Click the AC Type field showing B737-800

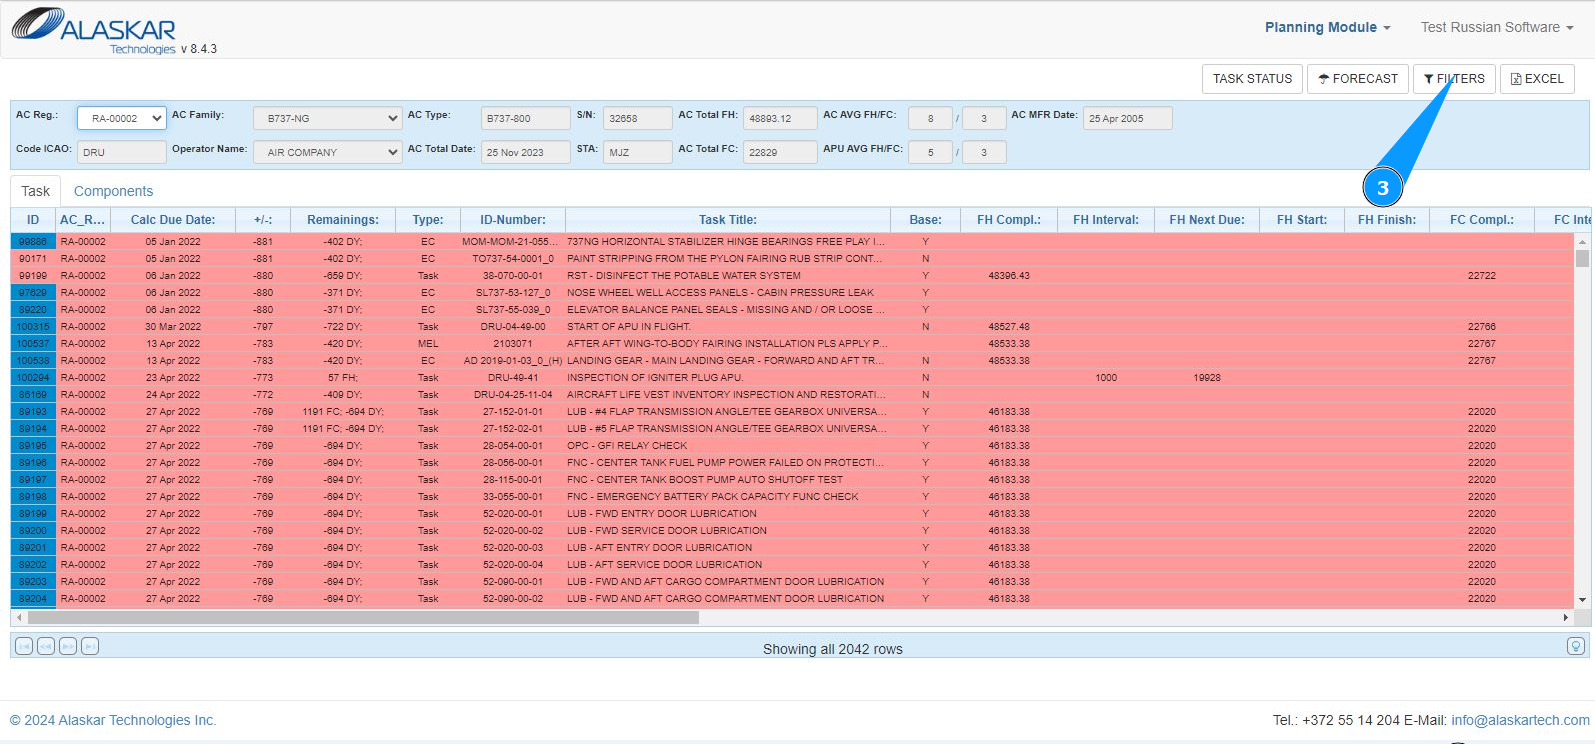pos(526,118)
